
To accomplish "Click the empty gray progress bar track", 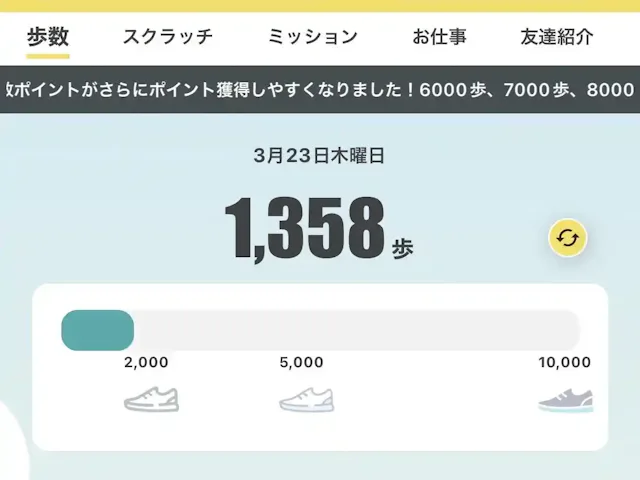I will coord(356,330).
